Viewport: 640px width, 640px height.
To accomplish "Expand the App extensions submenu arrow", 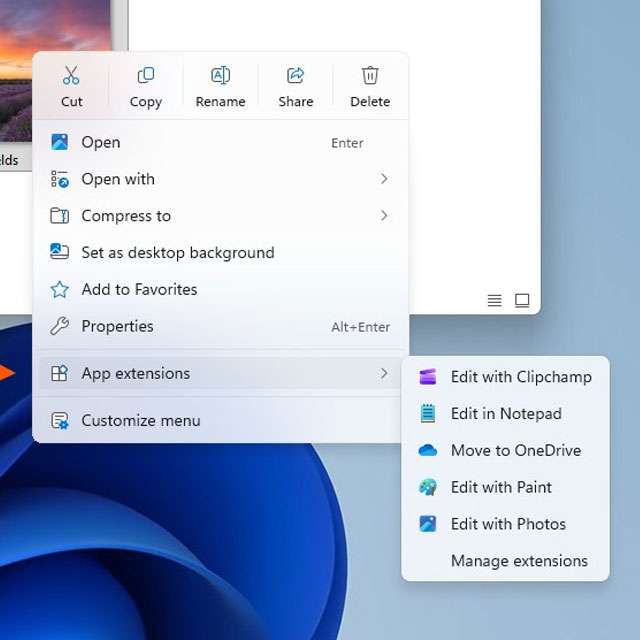I will [x=384, y=373].
